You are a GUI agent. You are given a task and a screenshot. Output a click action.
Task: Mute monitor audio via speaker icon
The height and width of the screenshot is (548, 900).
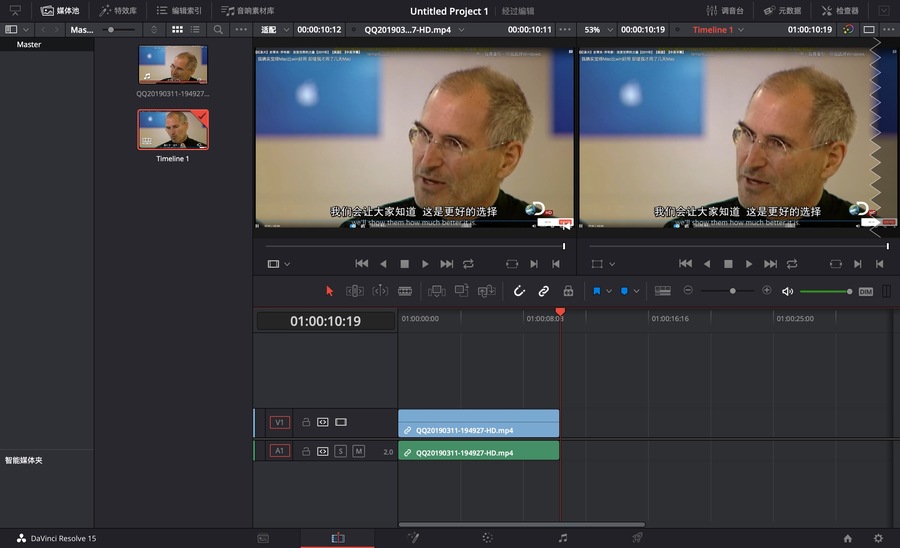pos(788,292)
